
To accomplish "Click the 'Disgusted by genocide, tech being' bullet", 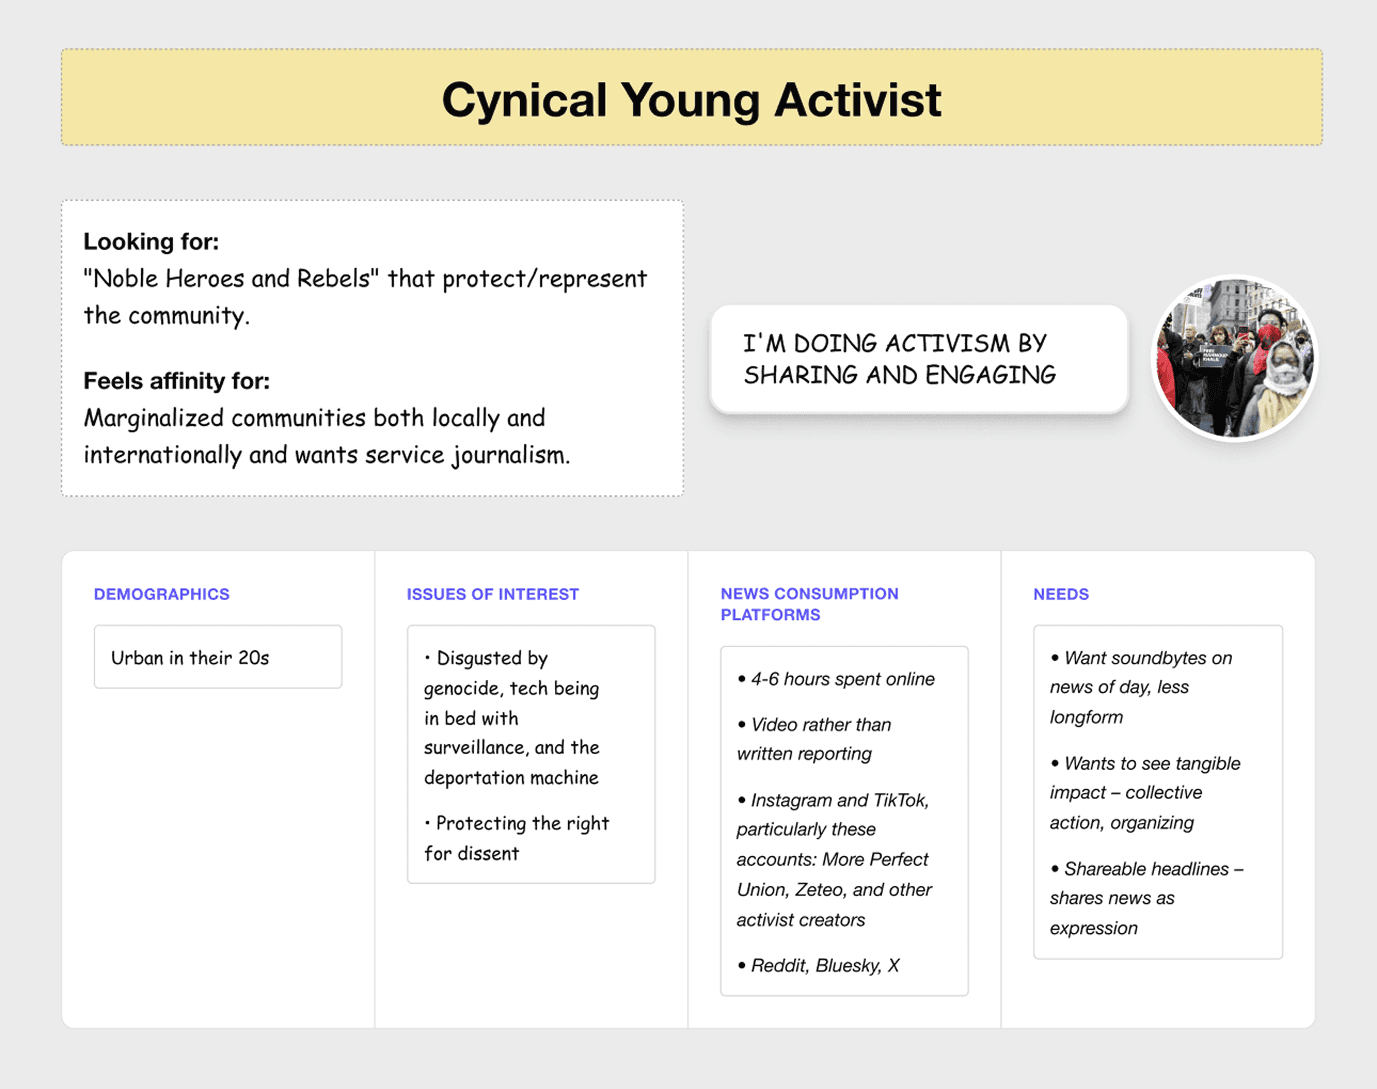I will point(512,717).
